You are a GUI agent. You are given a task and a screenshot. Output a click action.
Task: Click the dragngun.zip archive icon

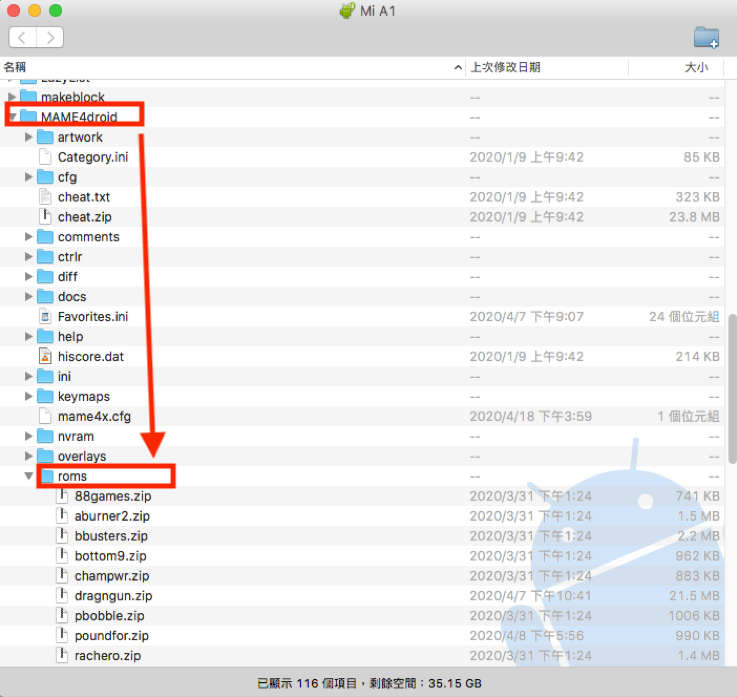(x=62, y=595)
